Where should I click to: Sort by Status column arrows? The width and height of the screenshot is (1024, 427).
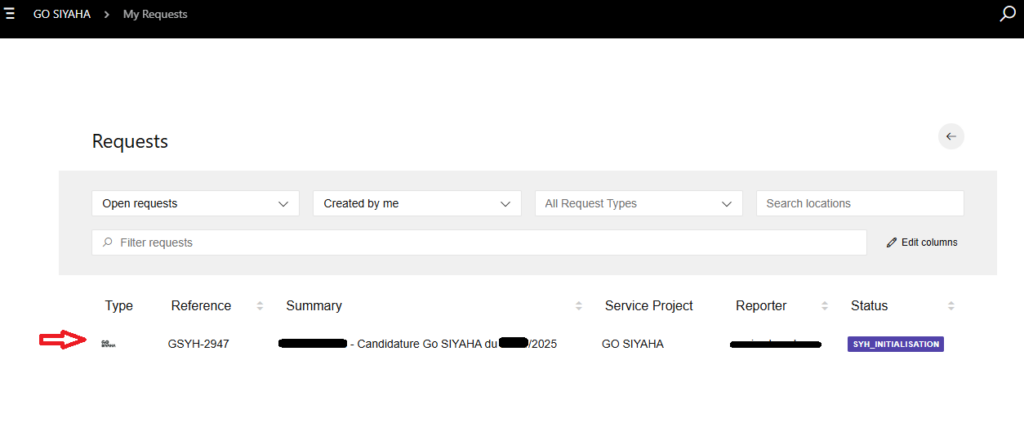click(951, 306)
